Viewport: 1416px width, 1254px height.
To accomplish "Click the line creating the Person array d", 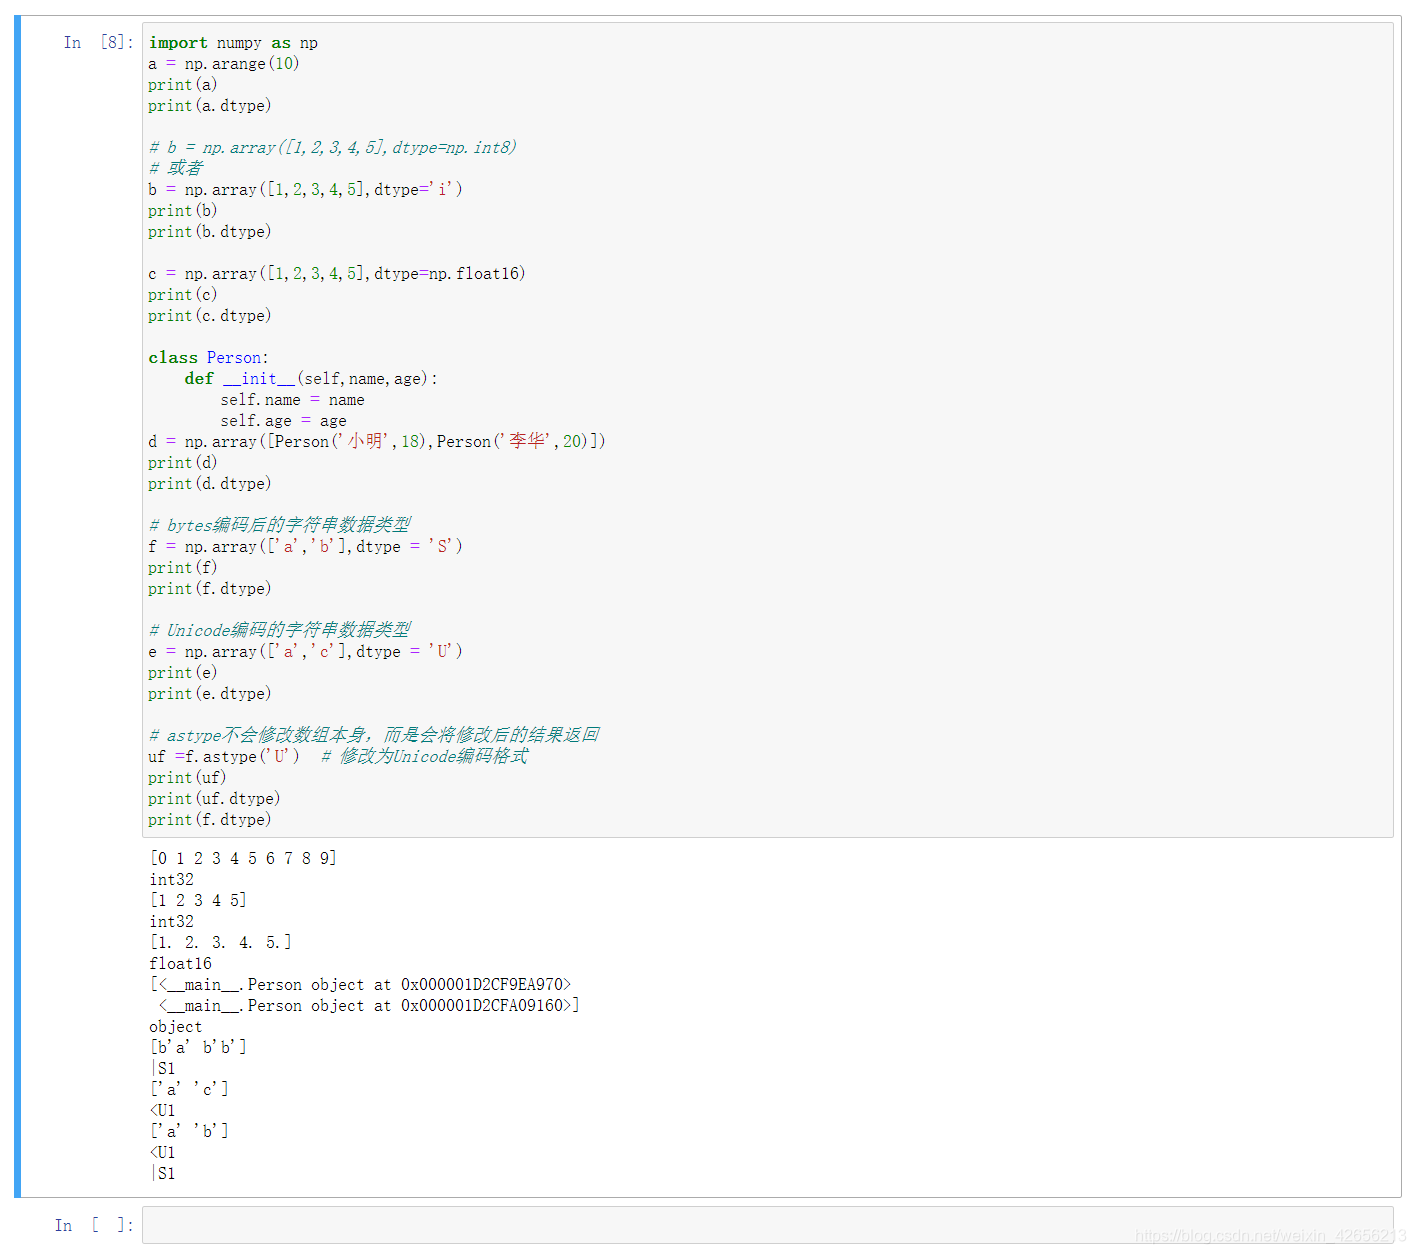I will coord(377,442).
